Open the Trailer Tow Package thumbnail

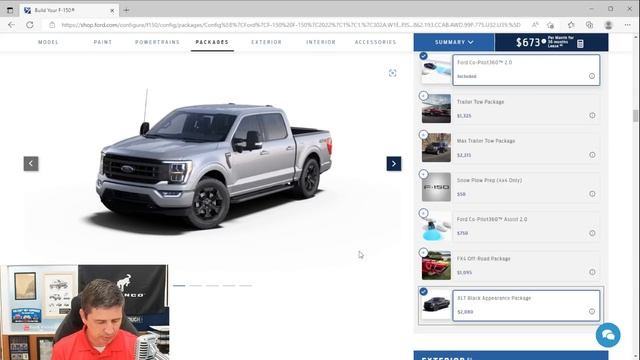tap(436, 109)
